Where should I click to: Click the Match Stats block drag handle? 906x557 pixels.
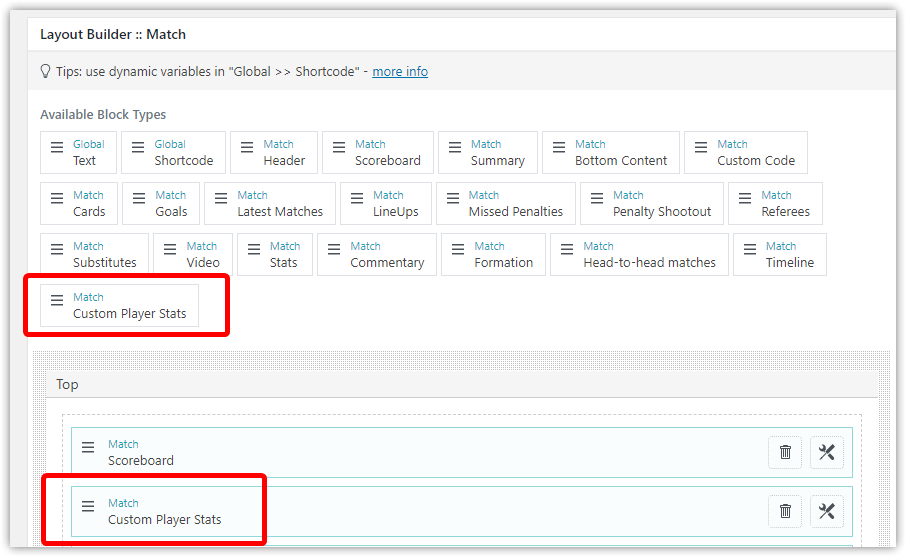click(x=254, y=249)
